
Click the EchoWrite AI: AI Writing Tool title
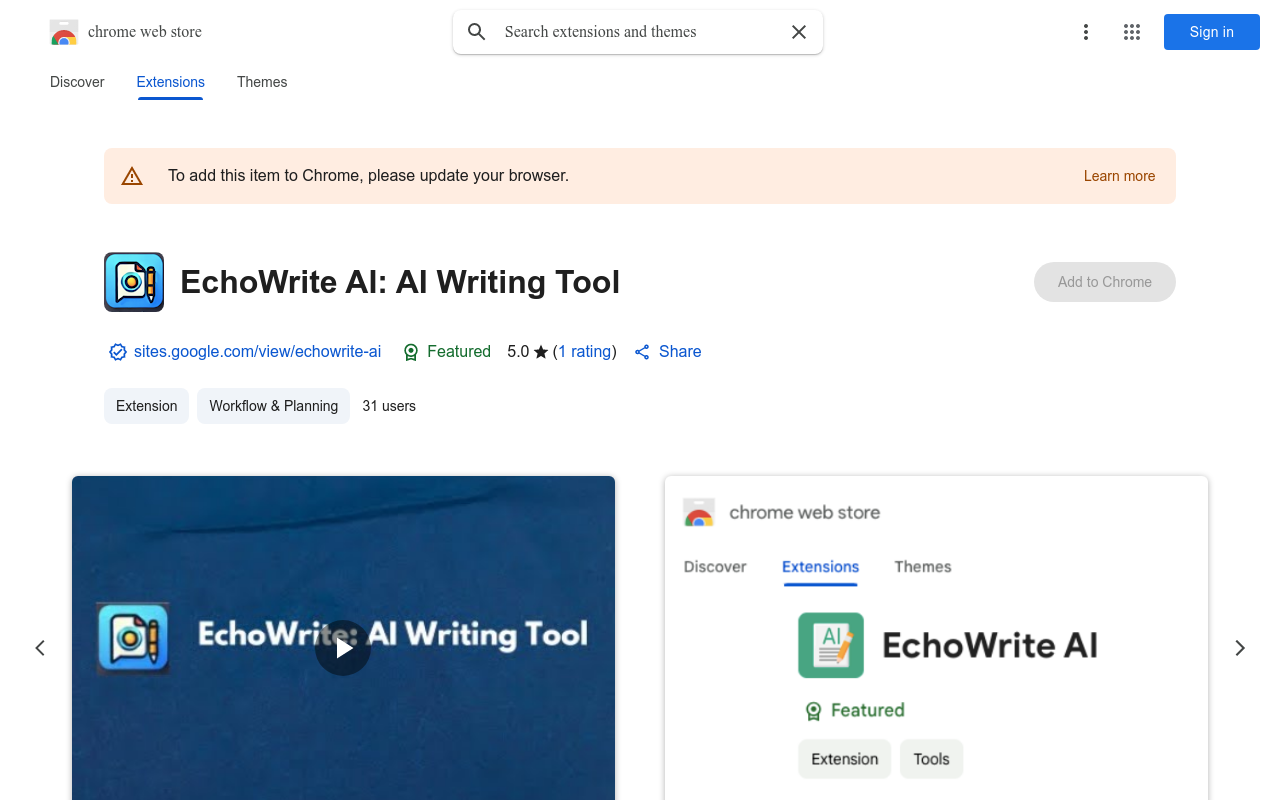click(400, 282)
